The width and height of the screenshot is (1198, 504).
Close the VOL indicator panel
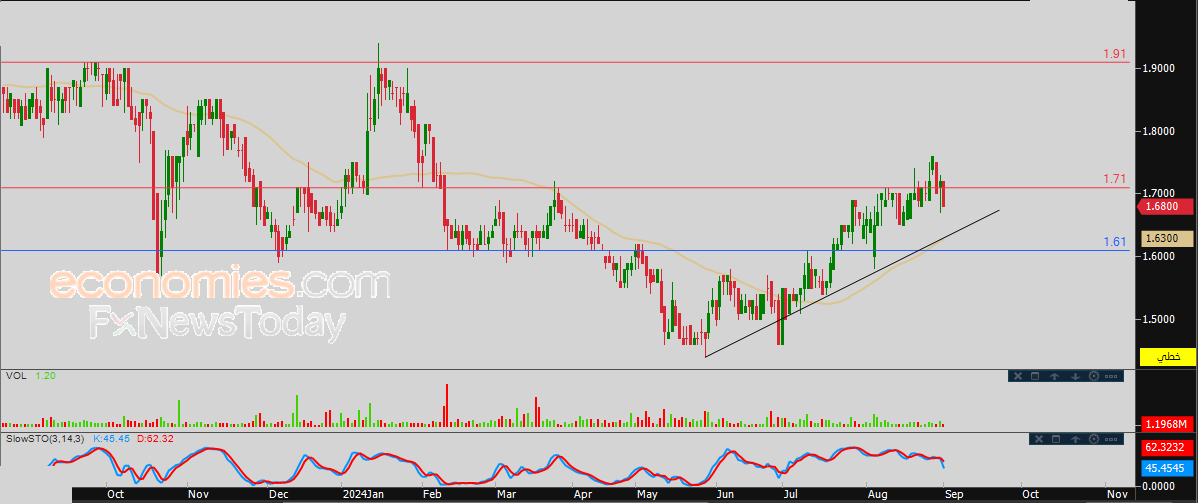point(1018,376)
